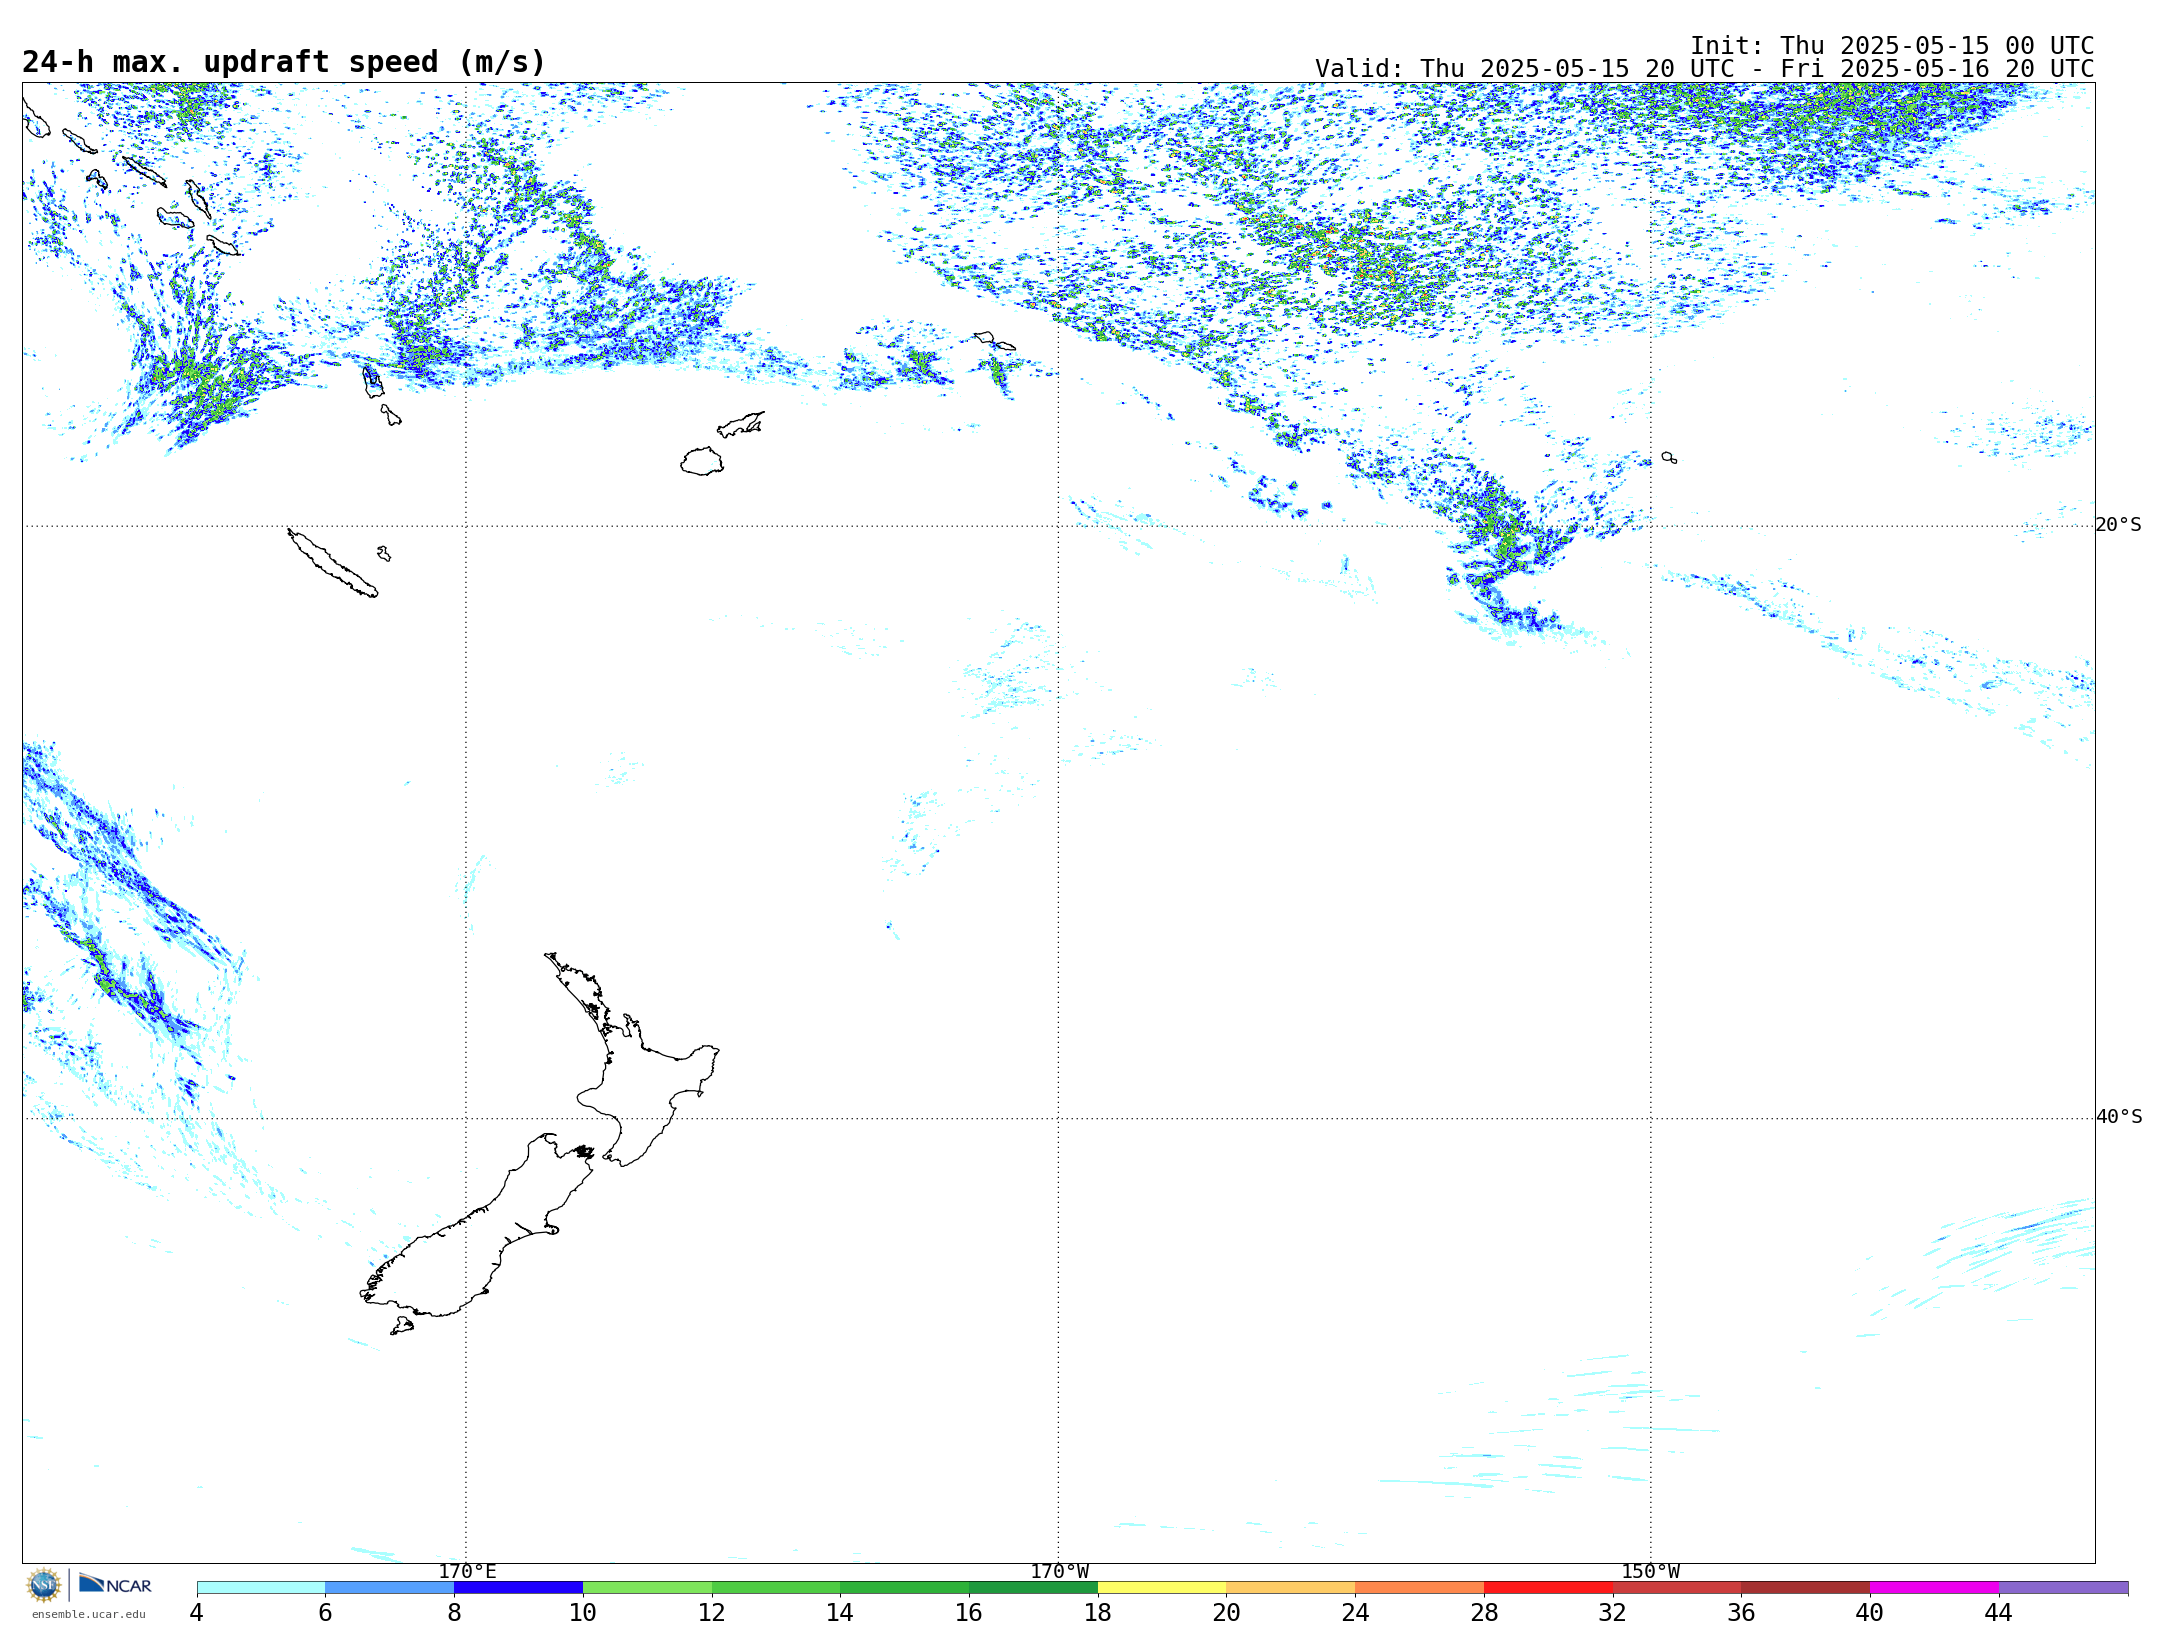The height and width of the screenshot is (1626, 2160).
Task: Click the 24-h max. updraft speed title
Action: tap(284, 62)
